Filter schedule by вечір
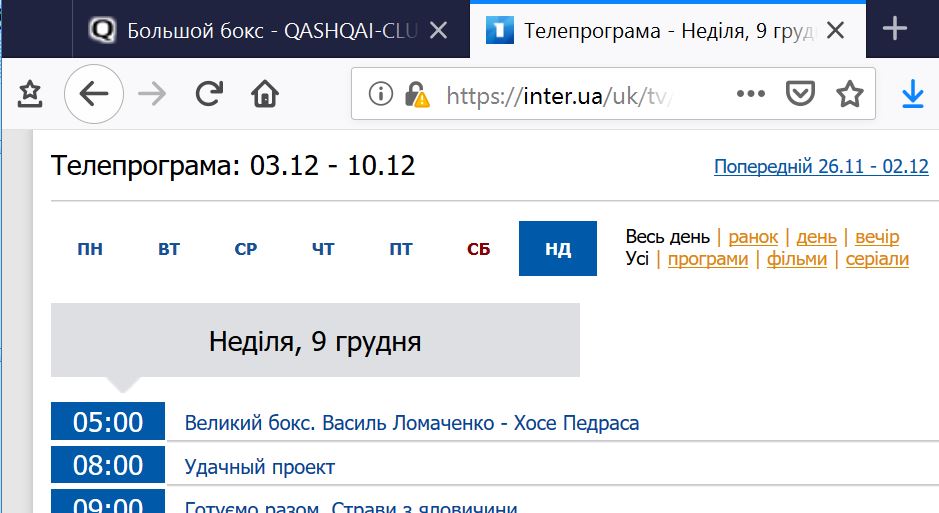The image size is (939, 513). (877, 237)
